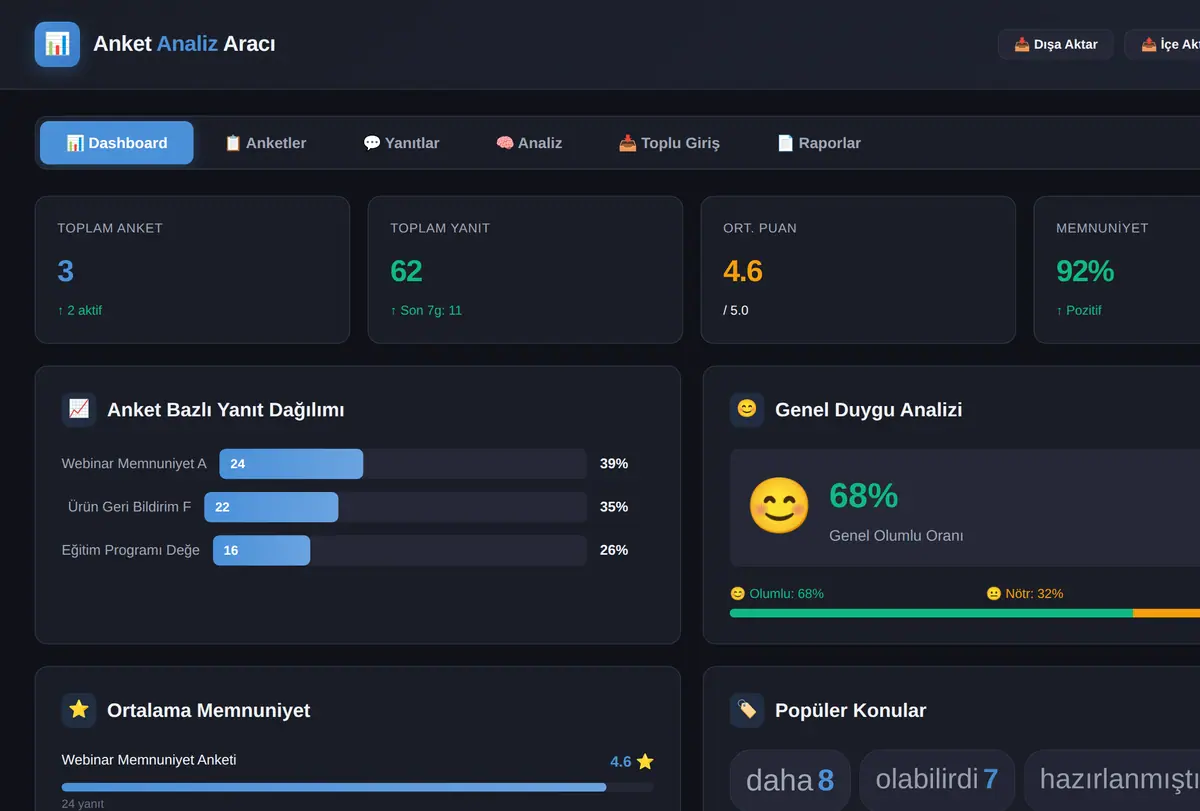Click the Toplam Yanıt stat card

point(525,270)
